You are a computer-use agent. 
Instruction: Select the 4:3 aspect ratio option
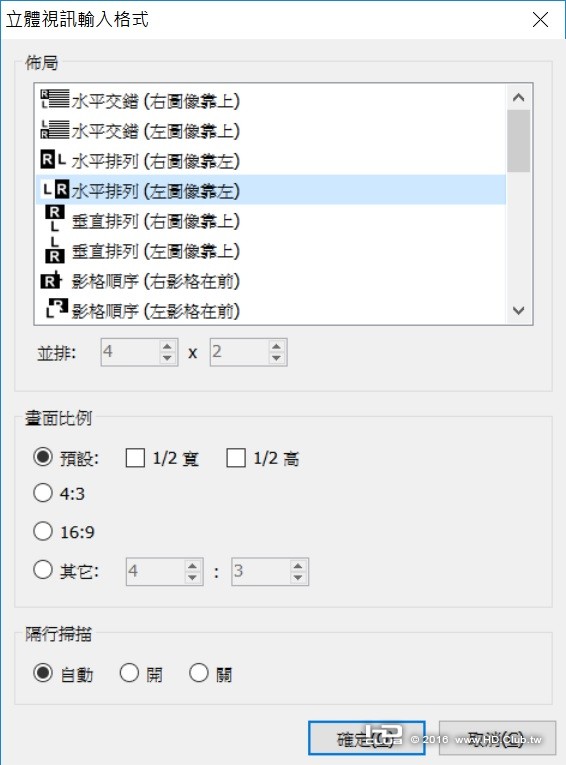coord(43,493)
